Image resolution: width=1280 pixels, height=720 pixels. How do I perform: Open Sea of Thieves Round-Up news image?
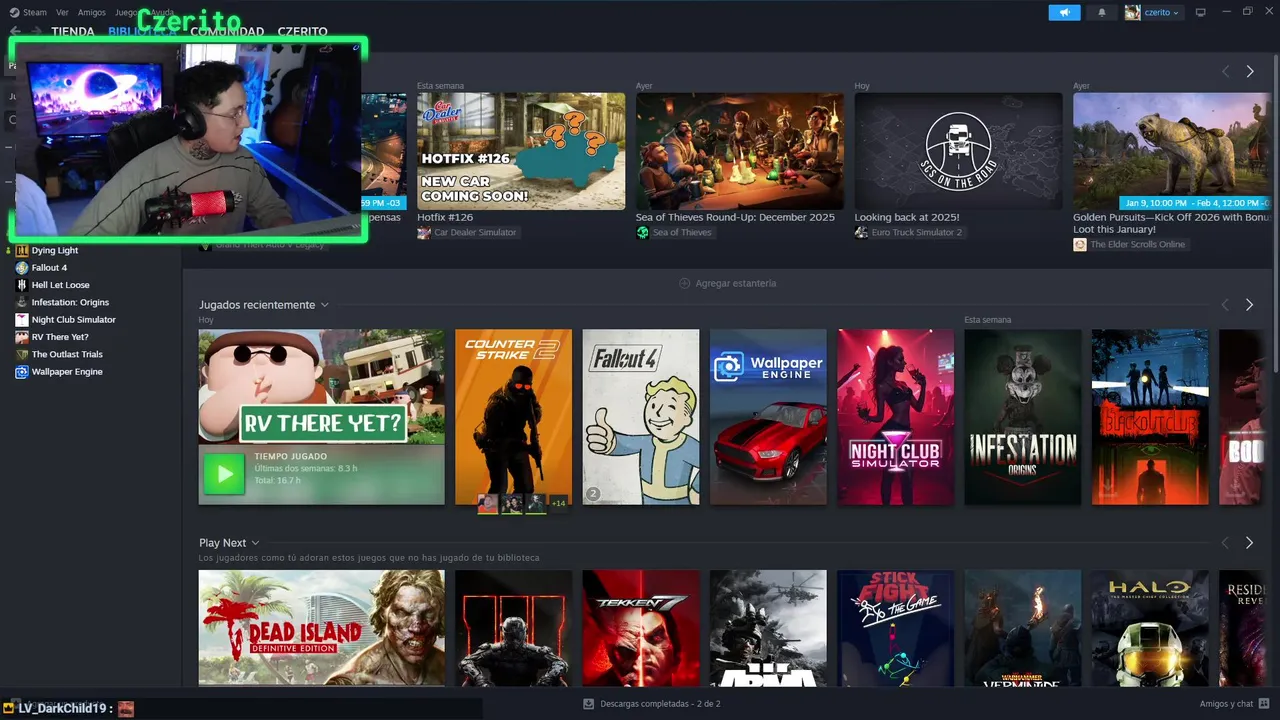[x=739, y=151]
